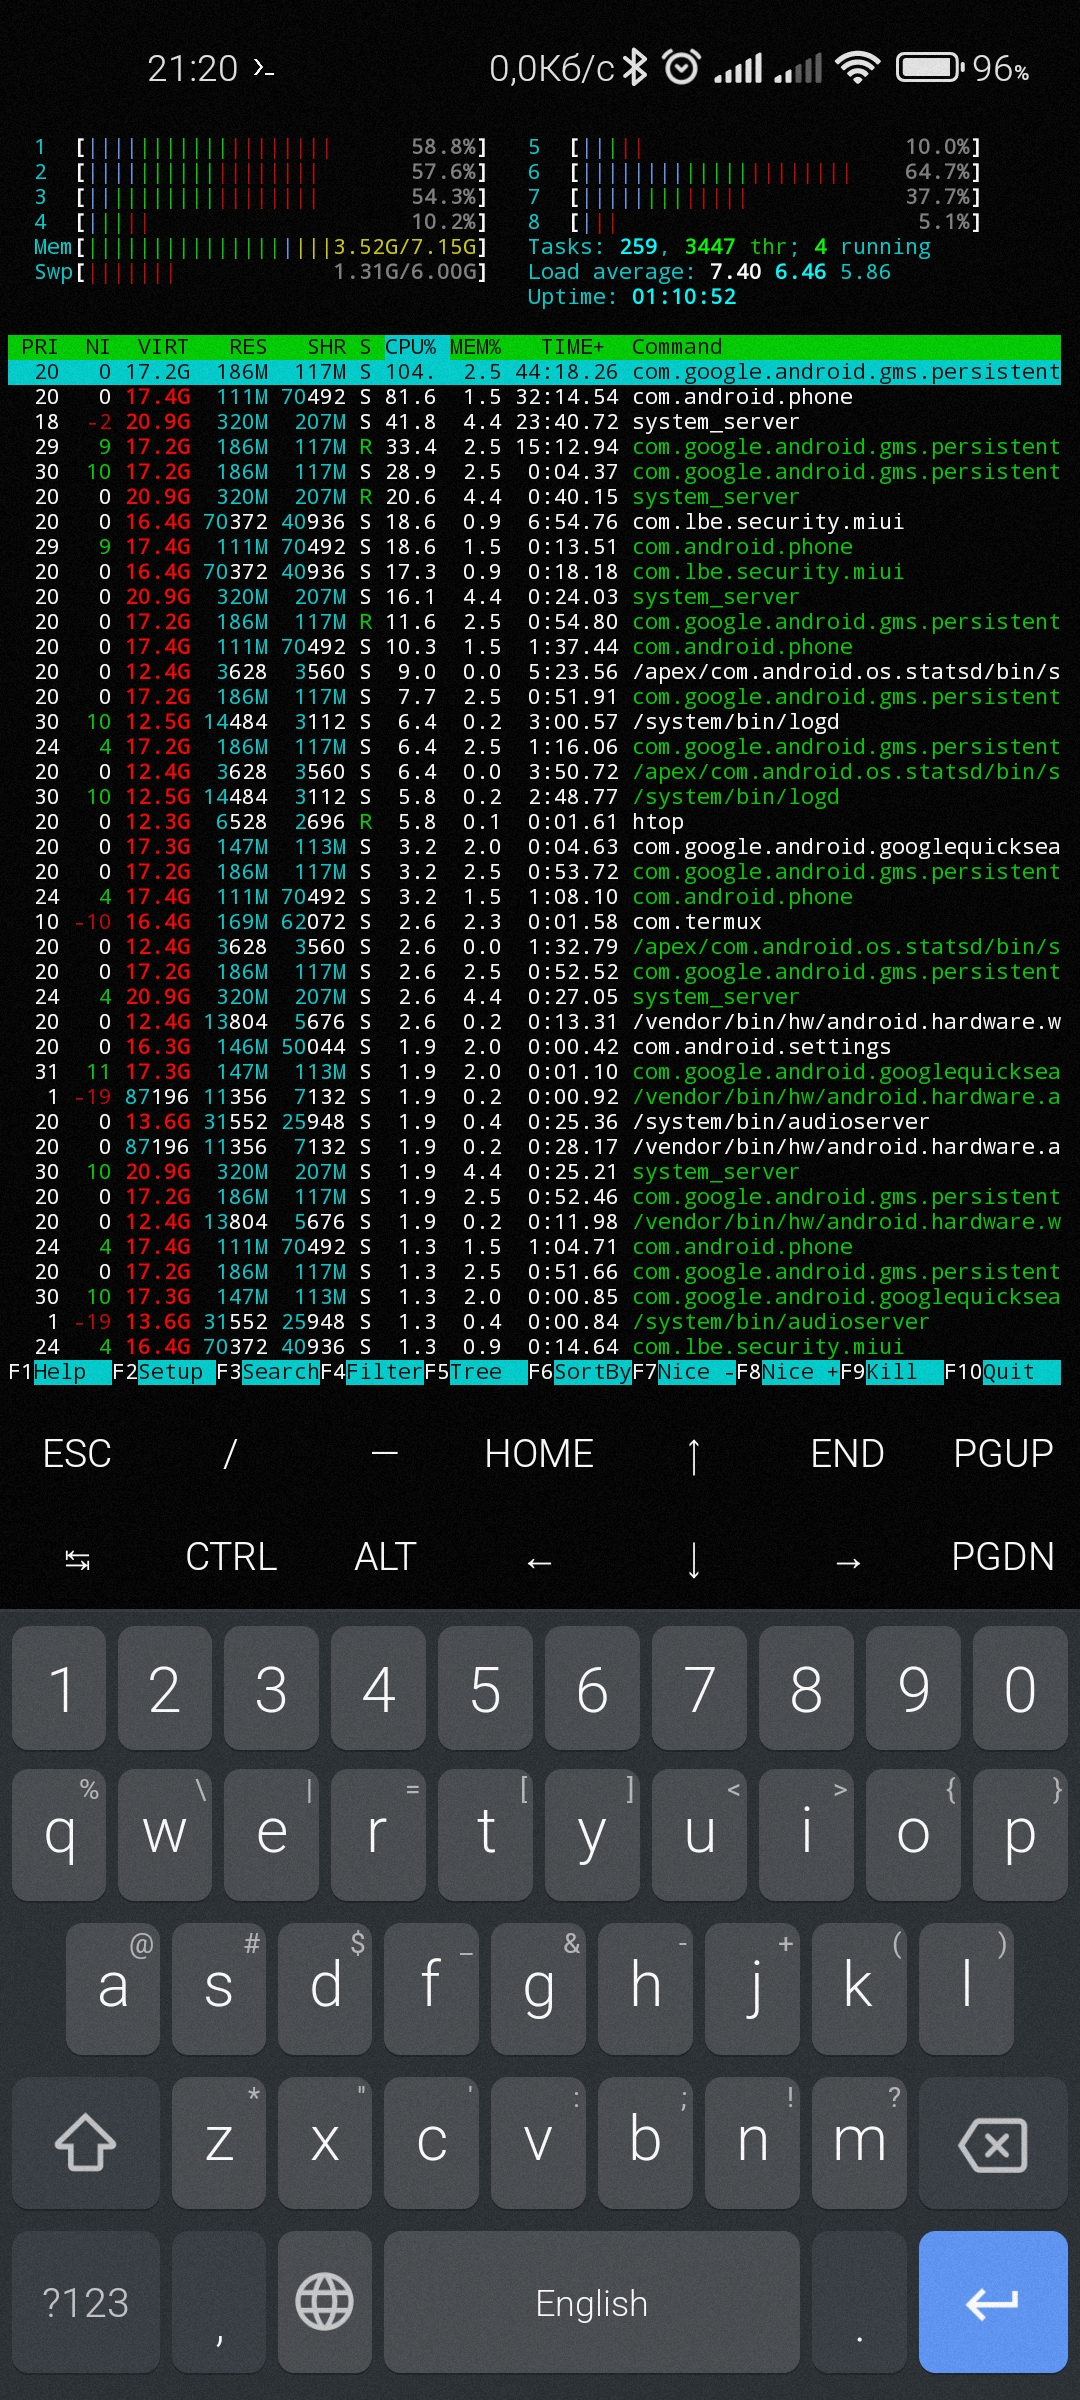Tap the English spacebar

(x=592, y=2301)
